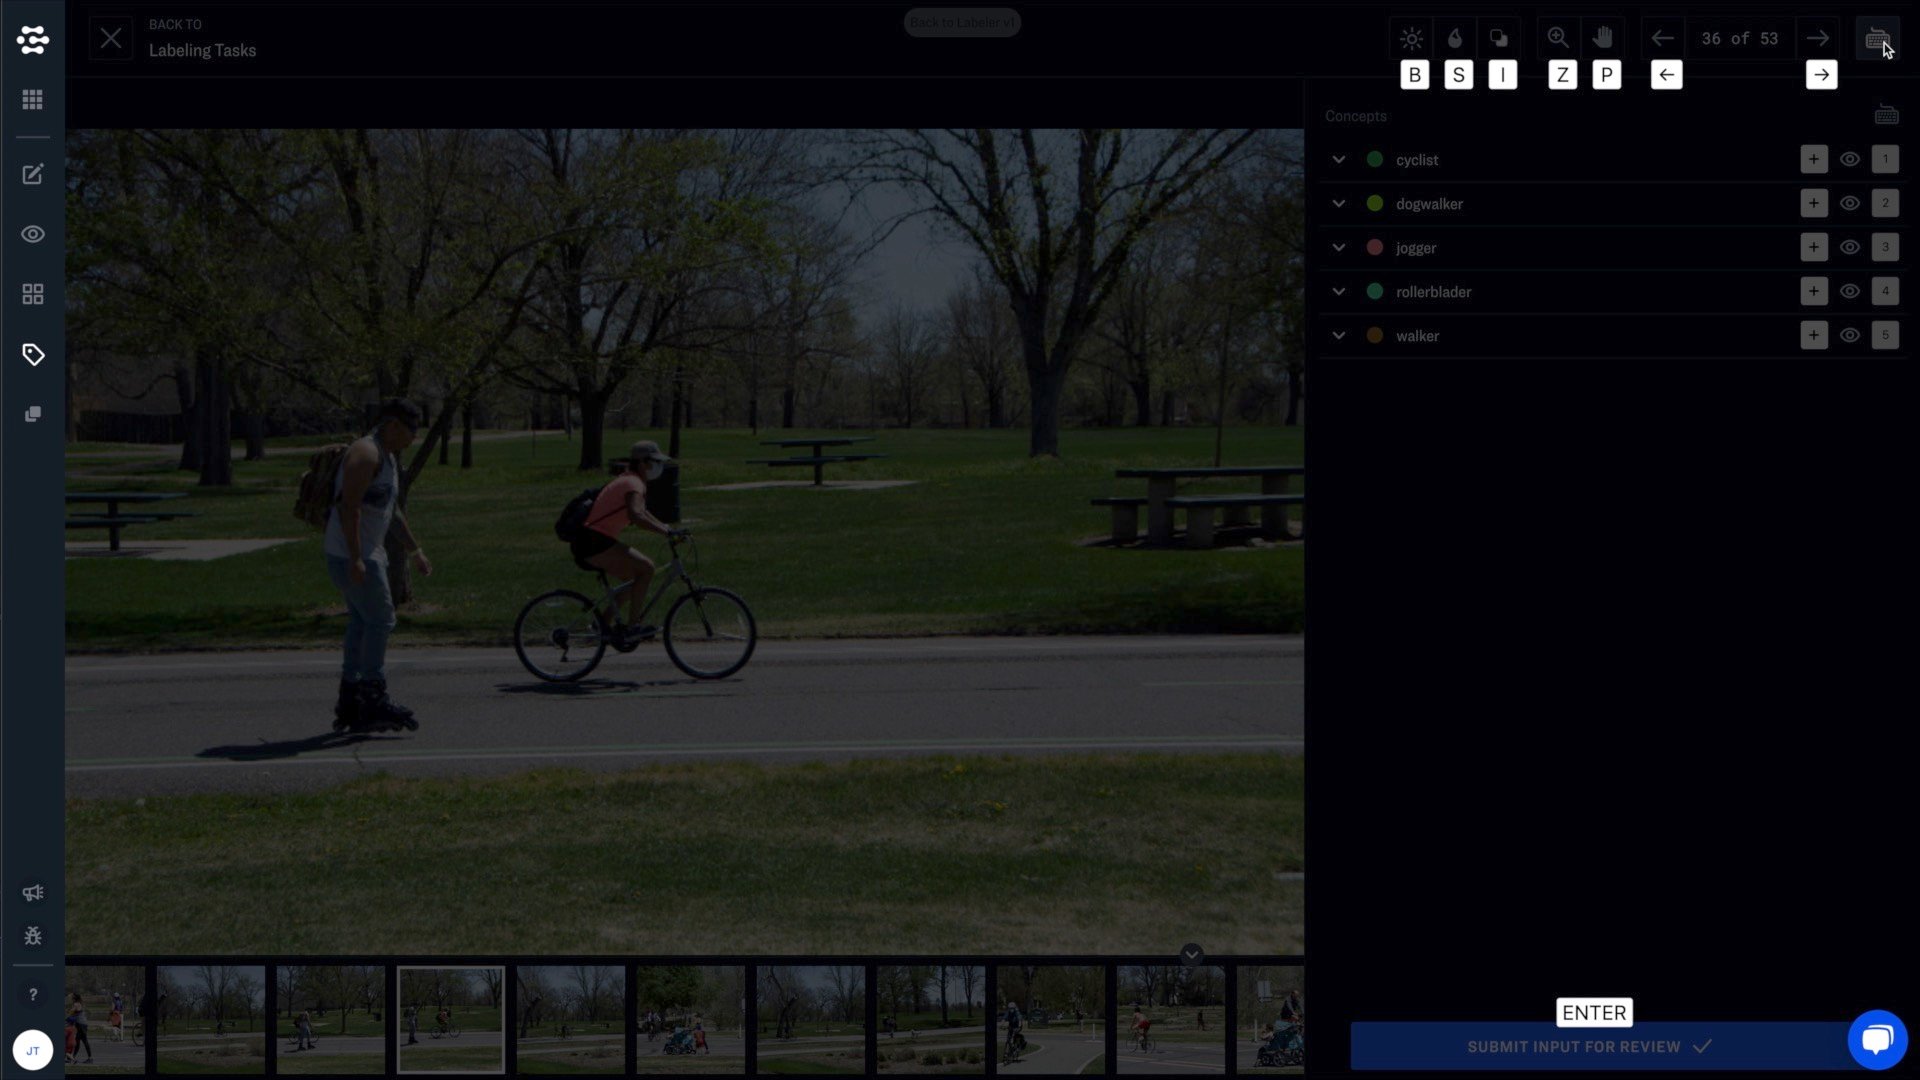Expand the rollerblader concept chevron
This screenshot has height=1080, width=1920.
1339,292
